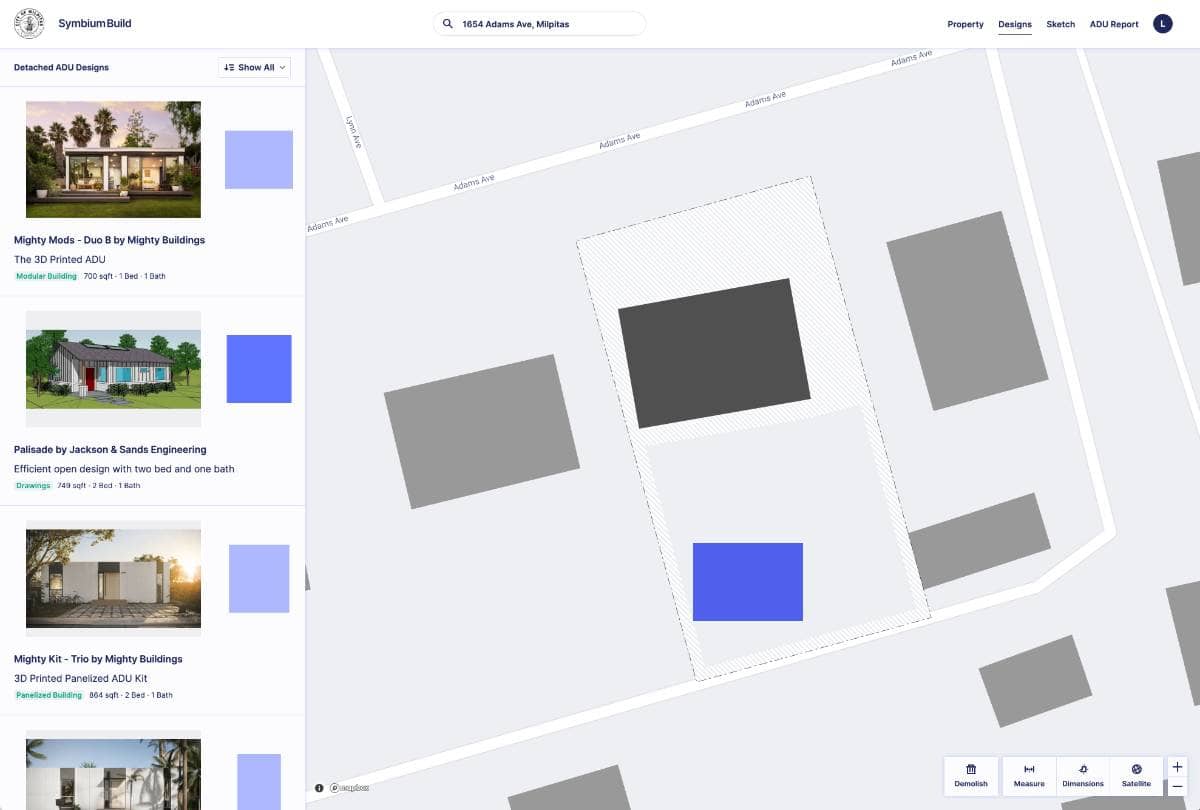Click the address search field
The width and height of the screenshot is (1200, 810).
pos(545,24)
